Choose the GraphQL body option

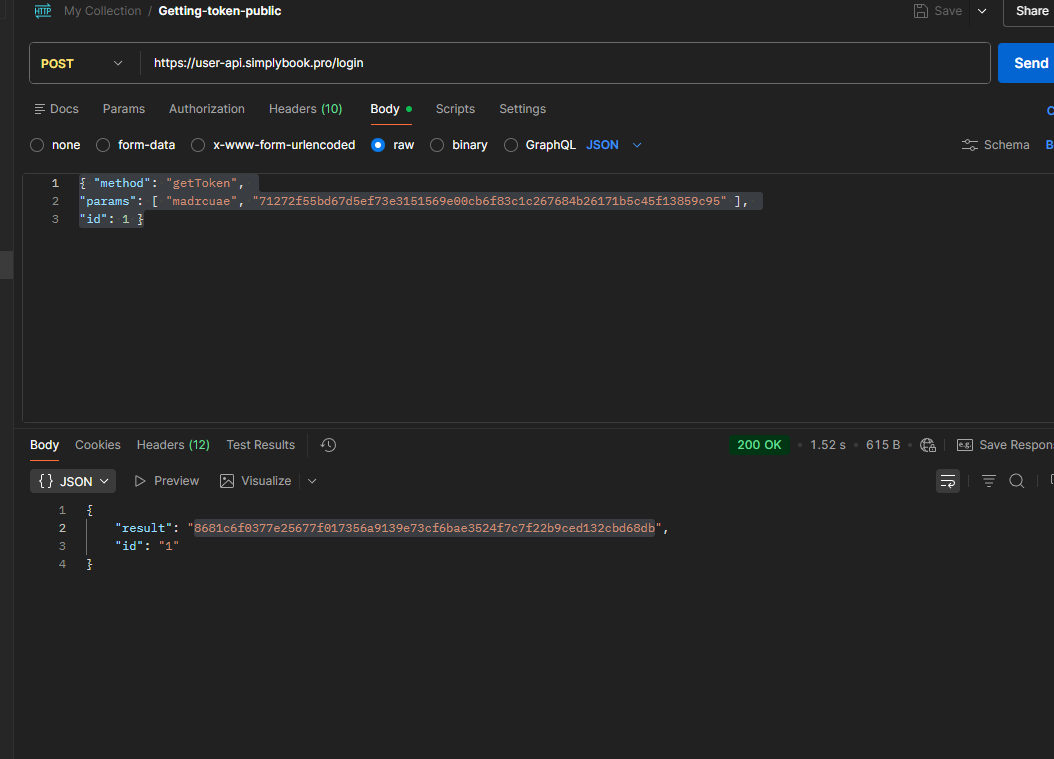[x=511, y=145]
